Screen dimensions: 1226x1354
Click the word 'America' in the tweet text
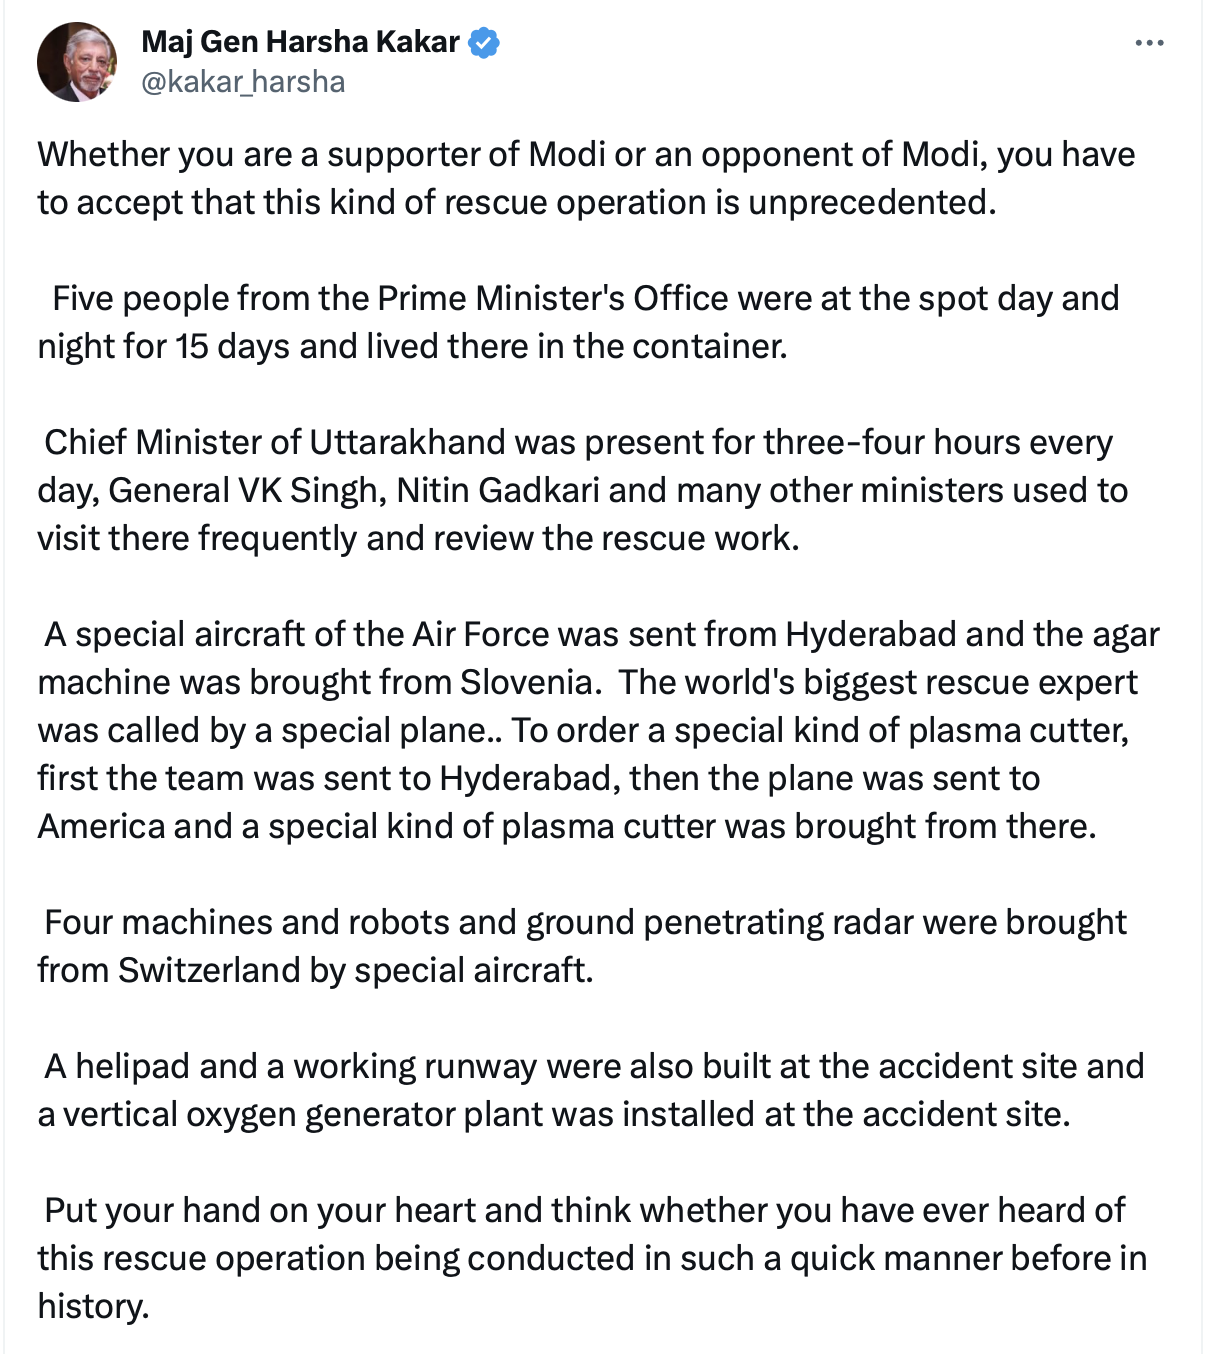(101, 826)
